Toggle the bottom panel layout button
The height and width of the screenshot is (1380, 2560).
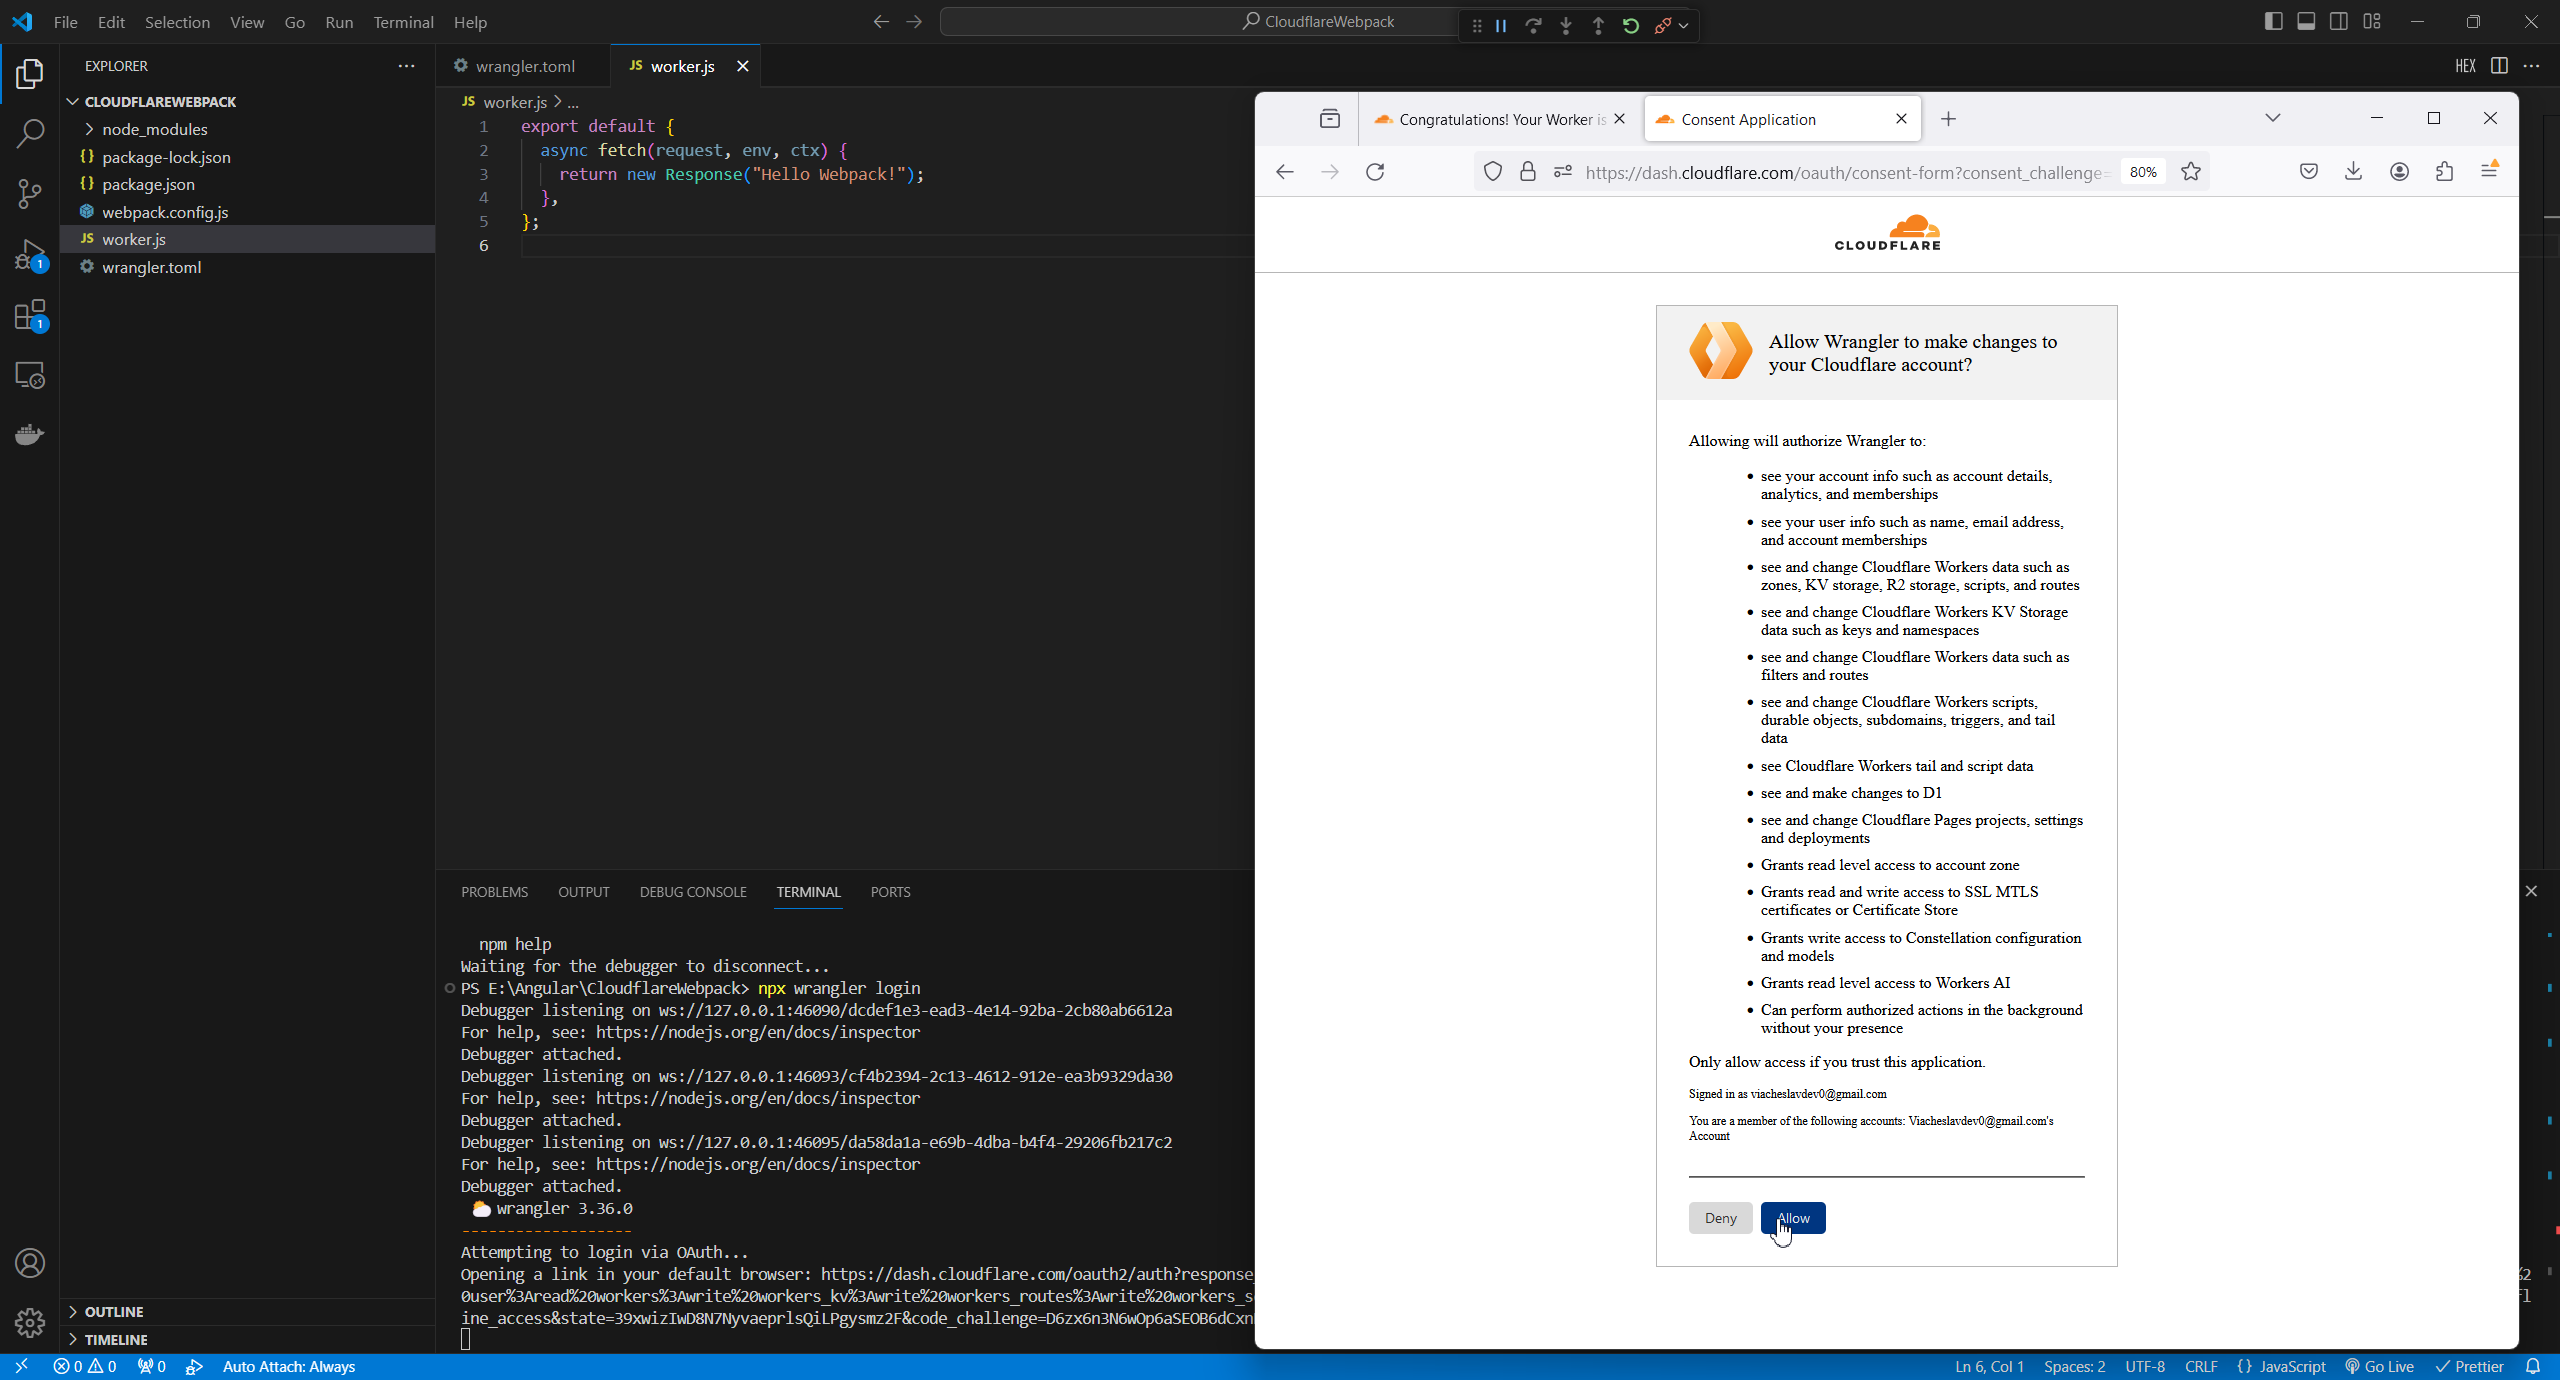point(2306,22)
